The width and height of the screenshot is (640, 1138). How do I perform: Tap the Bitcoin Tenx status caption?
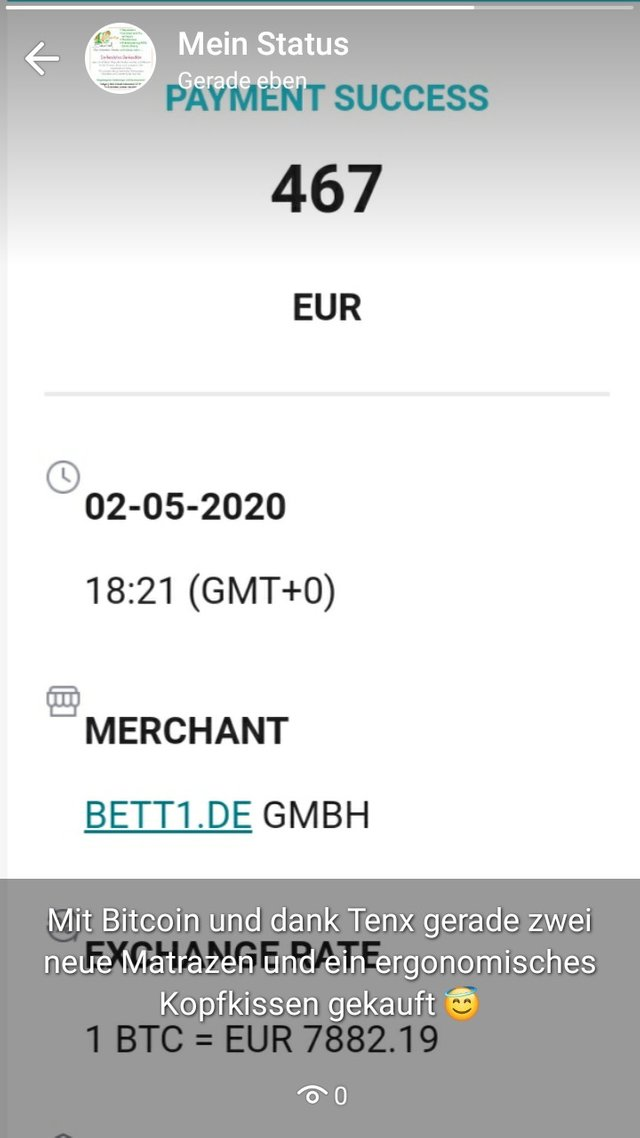point(320,963)
